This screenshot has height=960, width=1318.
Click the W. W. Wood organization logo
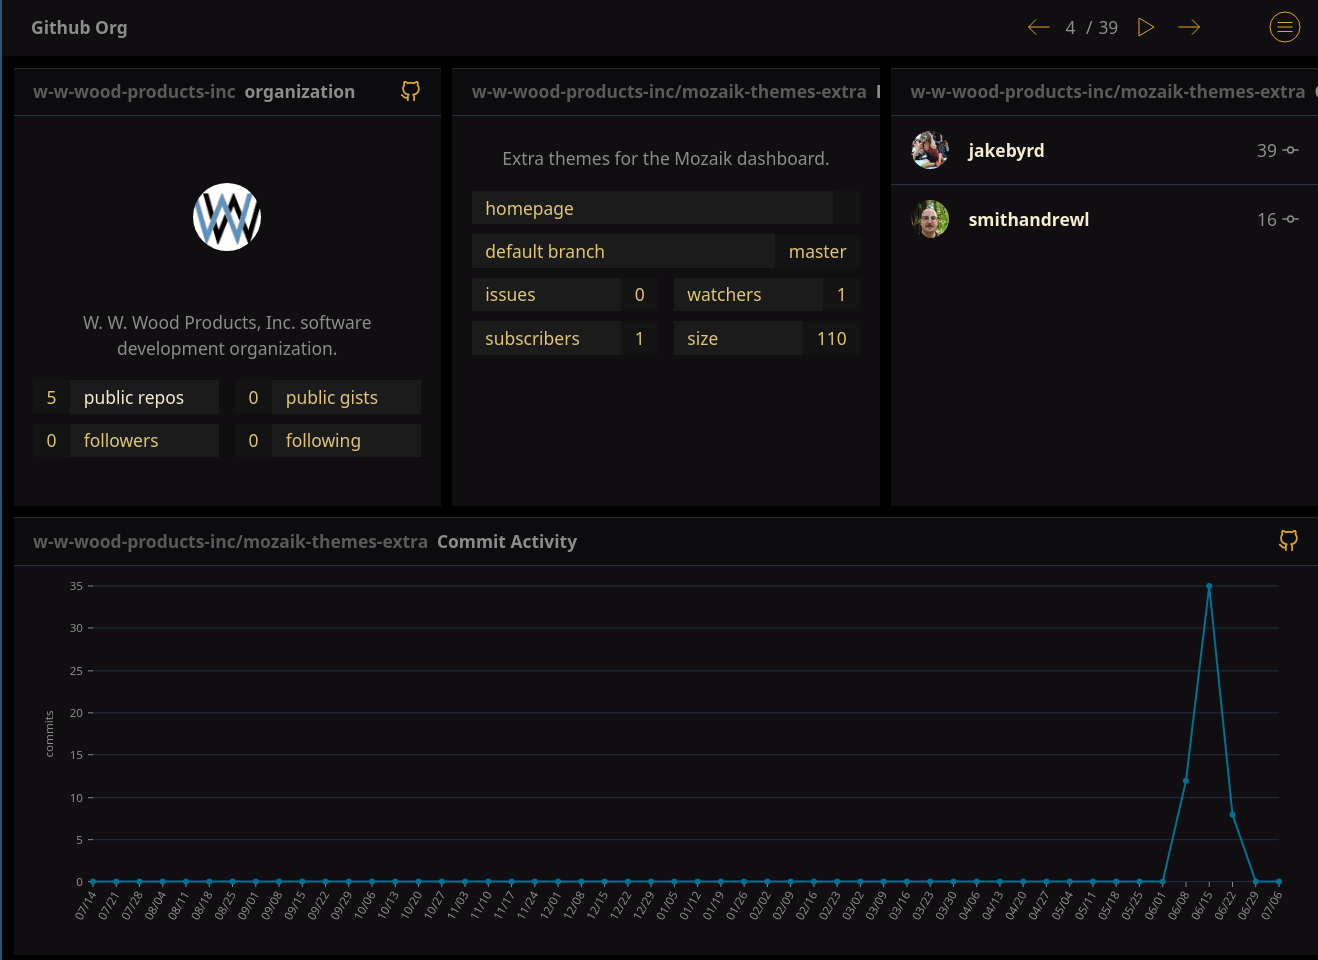227,217
